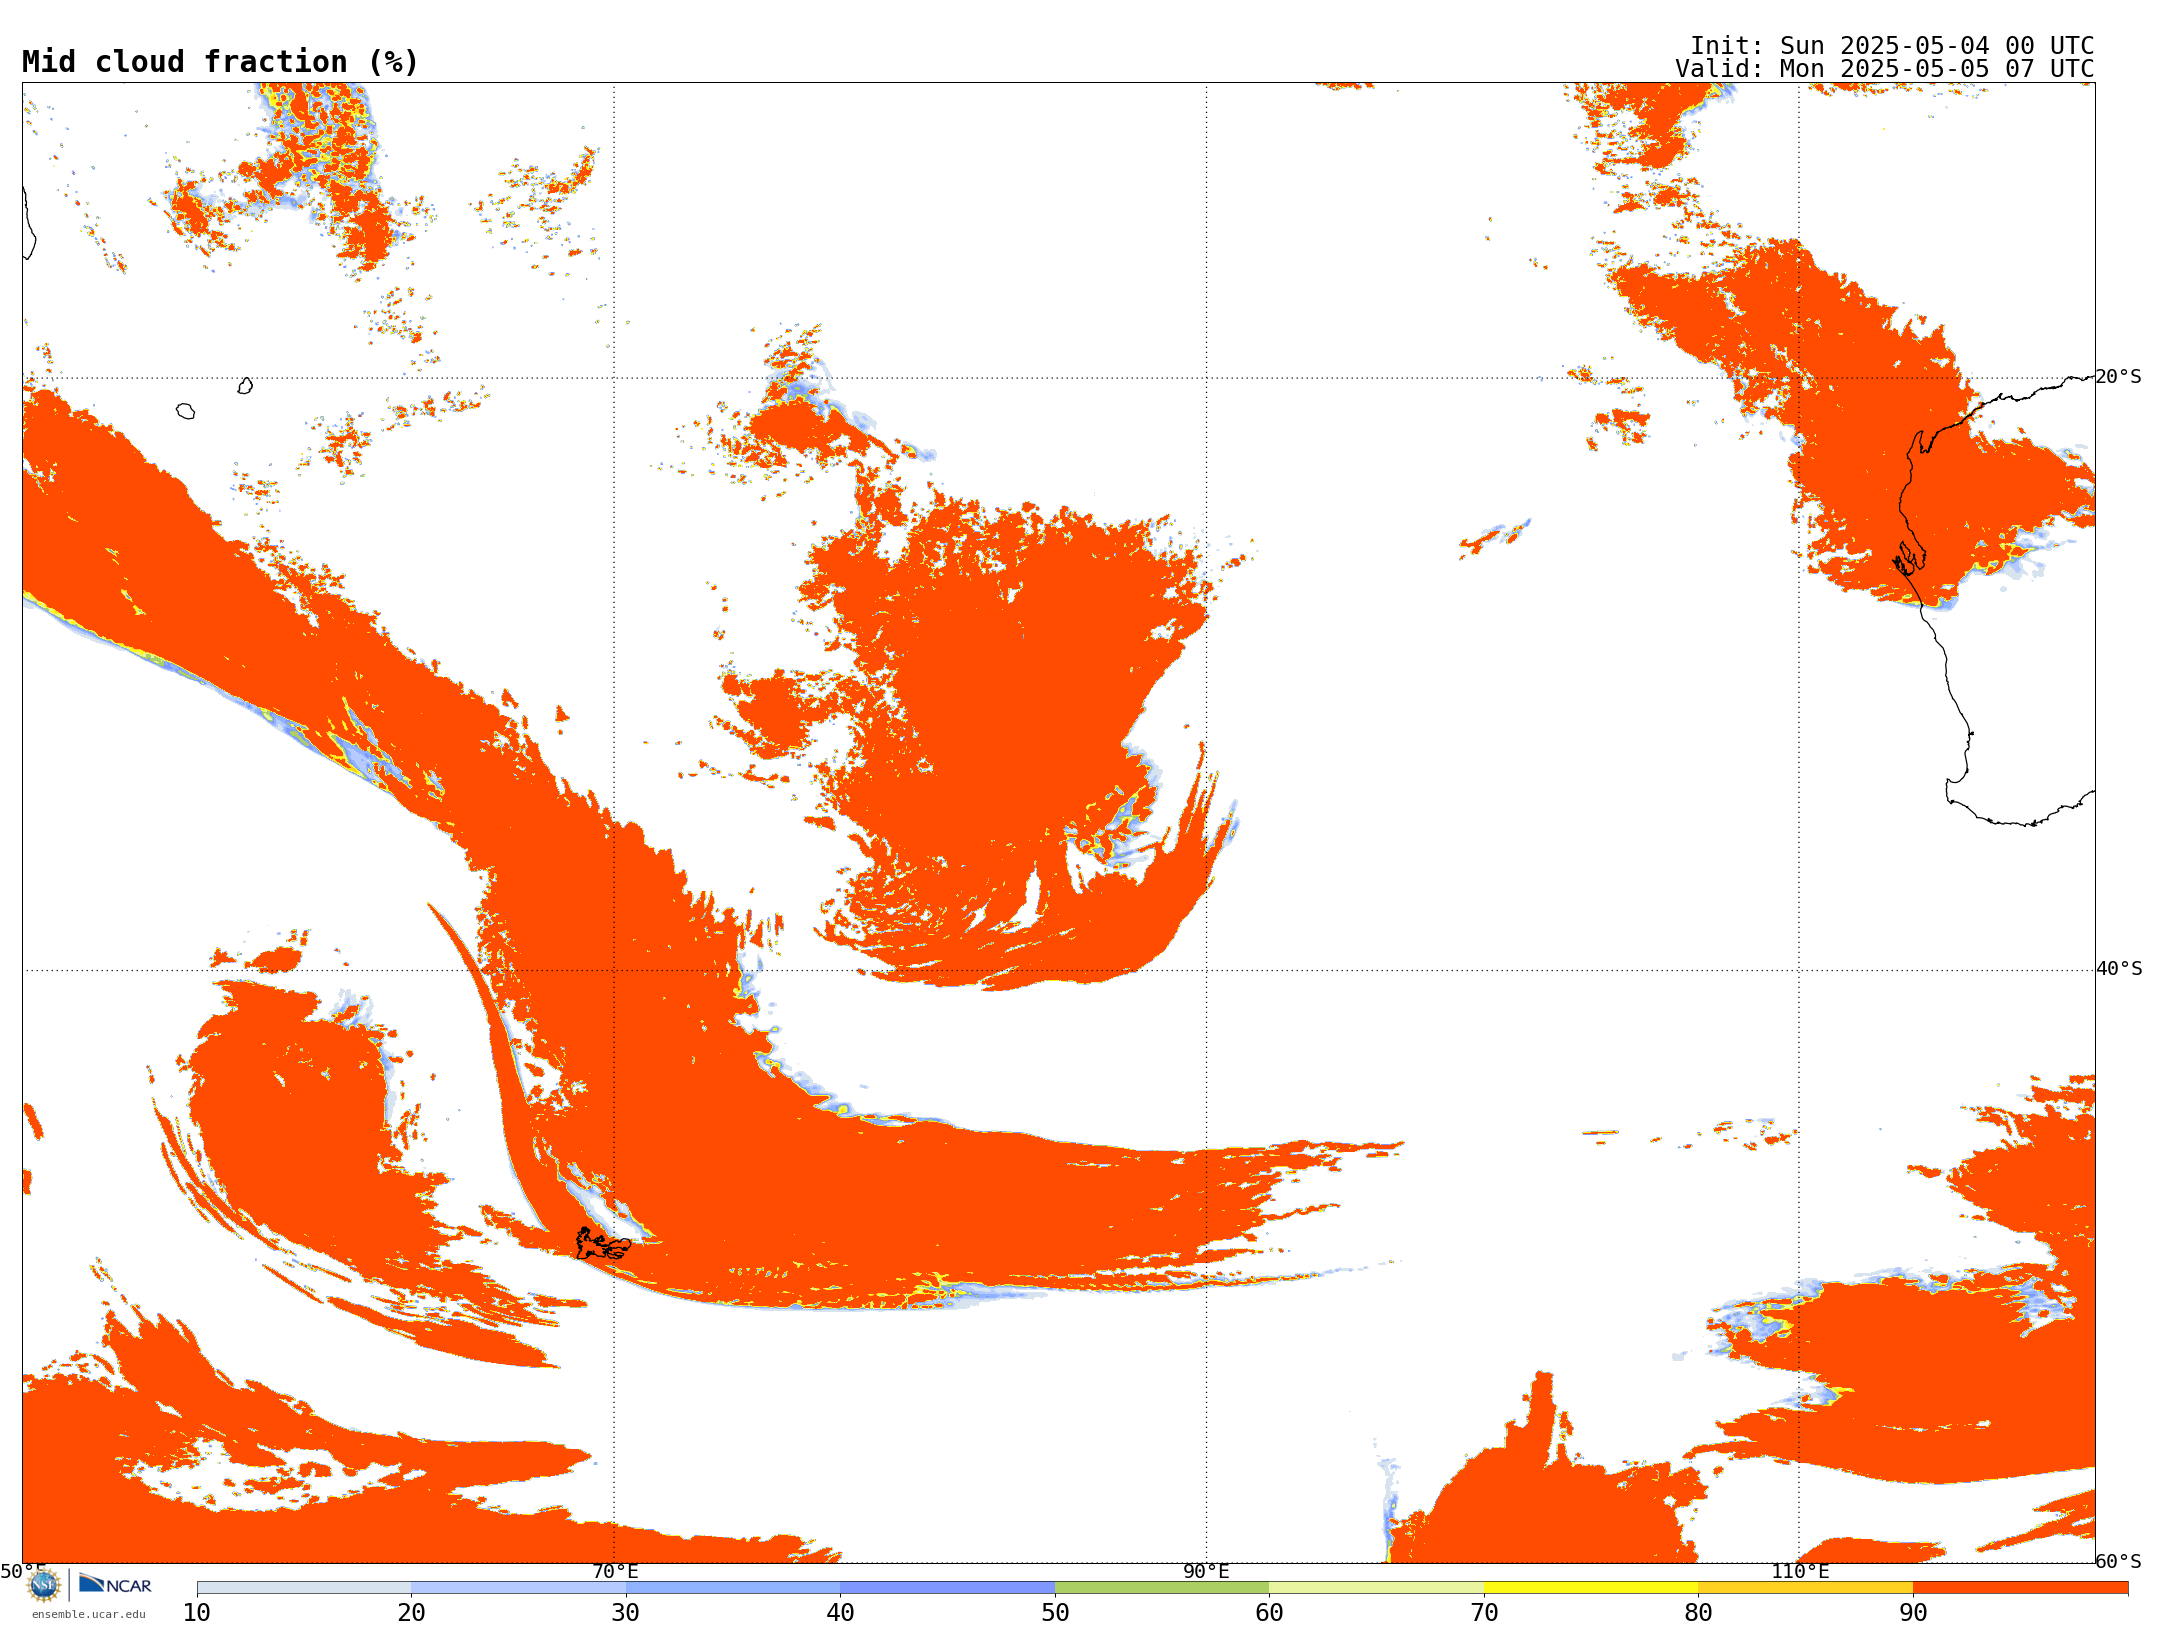Click the colorbar tick label 60
The width and height of the screenshot is (2160, 1626).
(1269, 1613)
